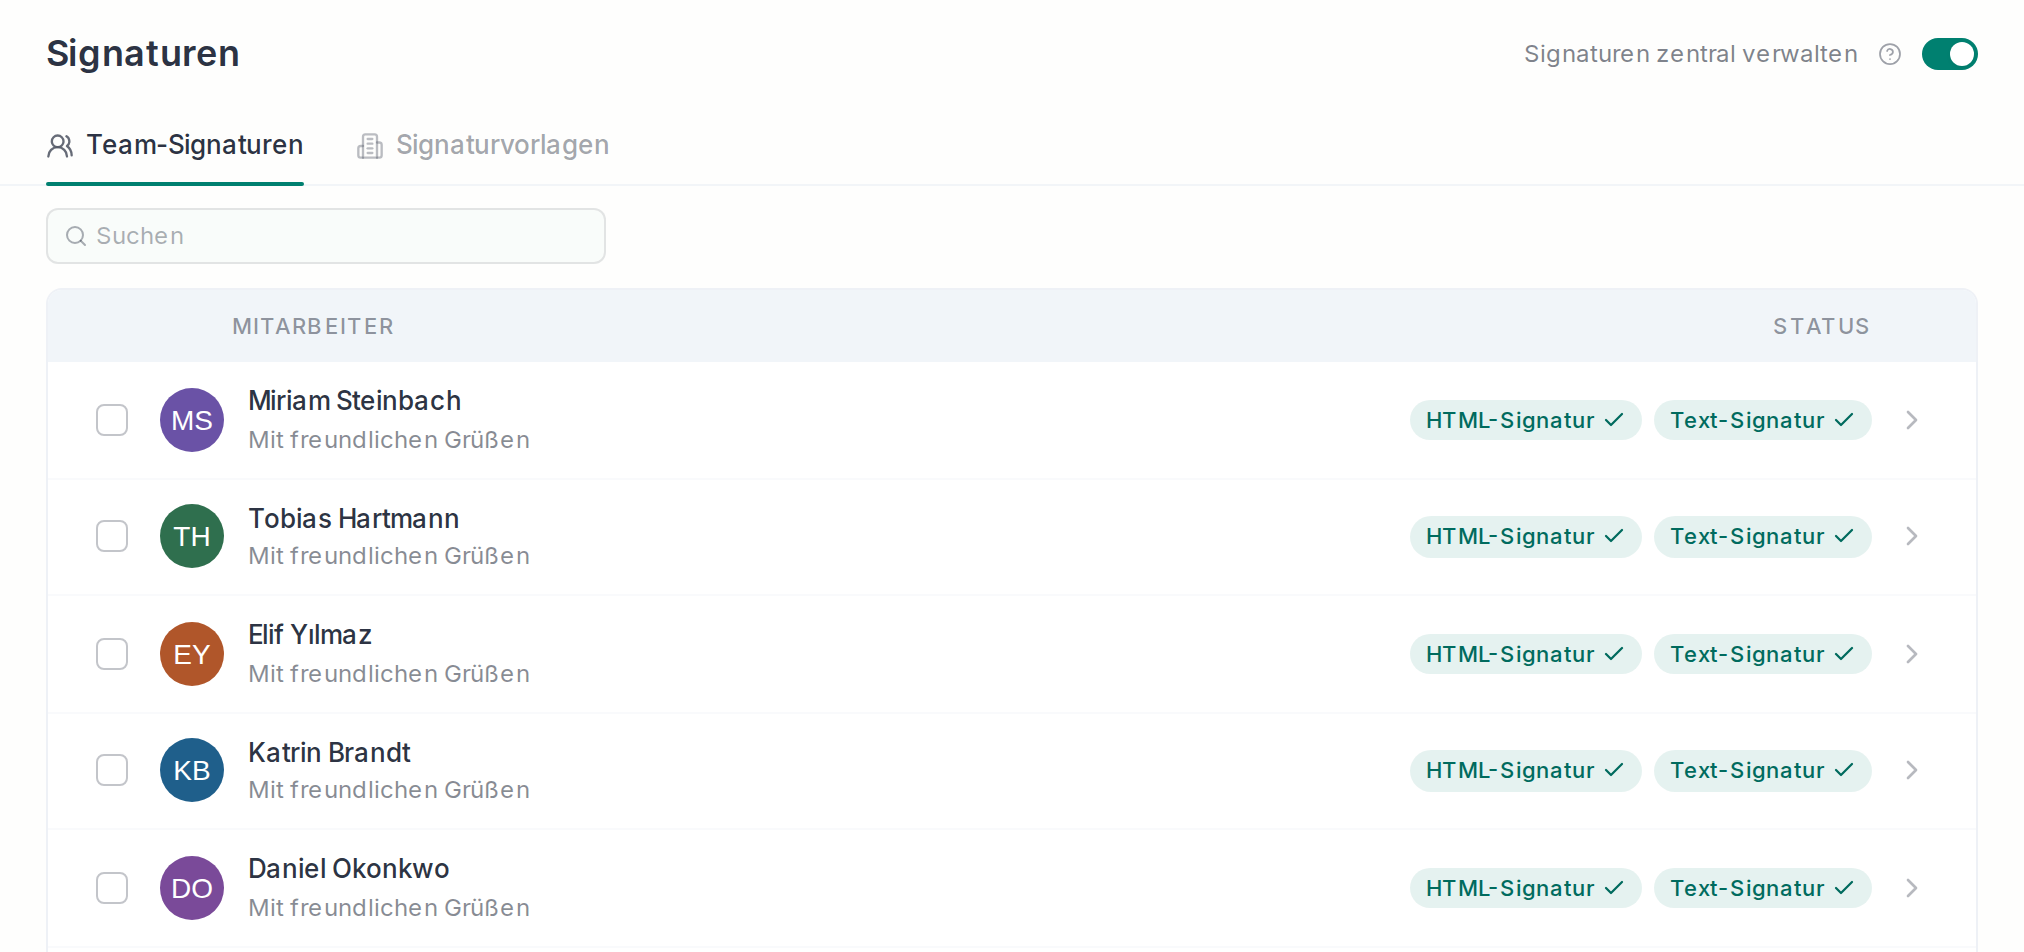Click the DO avatar of Daniel Okonkwo
The width and height of the screenshot is (2024, 952).
tap(192, 888)
